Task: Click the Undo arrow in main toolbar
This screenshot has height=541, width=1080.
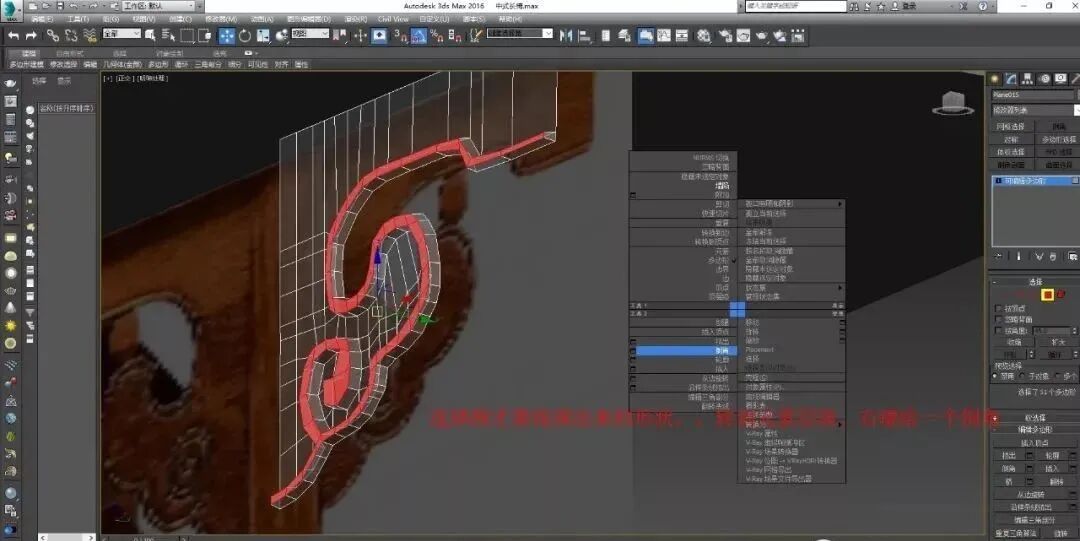Action: [13, 36]
